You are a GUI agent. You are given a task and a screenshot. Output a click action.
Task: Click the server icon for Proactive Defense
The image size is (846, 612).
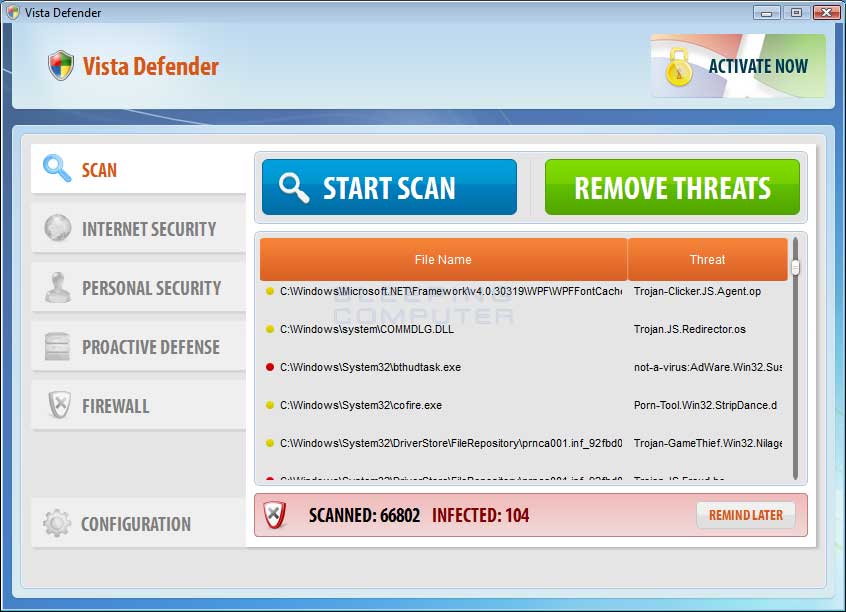point(57,346)
